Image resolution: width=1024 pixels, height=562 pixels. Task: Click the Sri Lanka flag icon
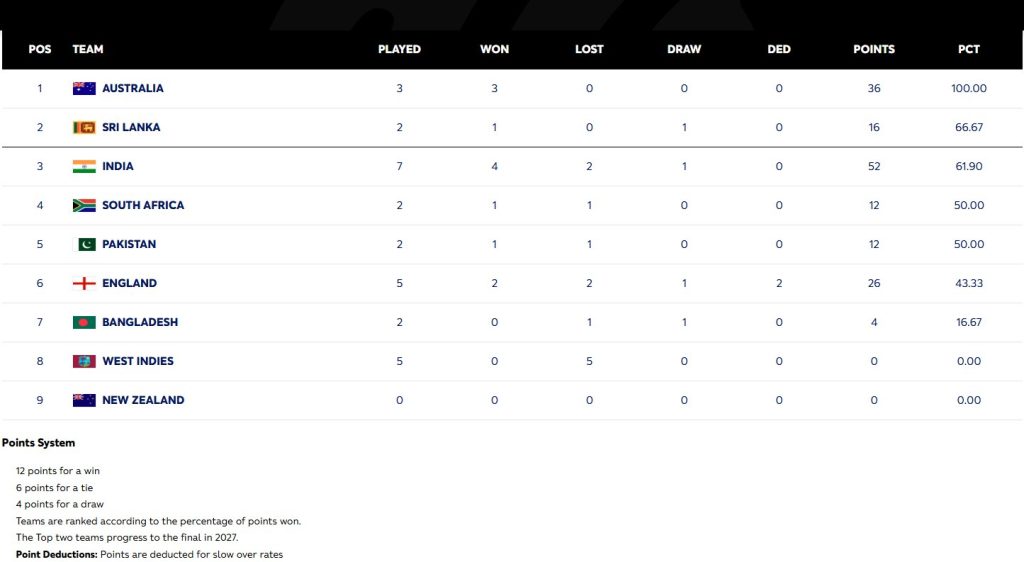point(84,127)
